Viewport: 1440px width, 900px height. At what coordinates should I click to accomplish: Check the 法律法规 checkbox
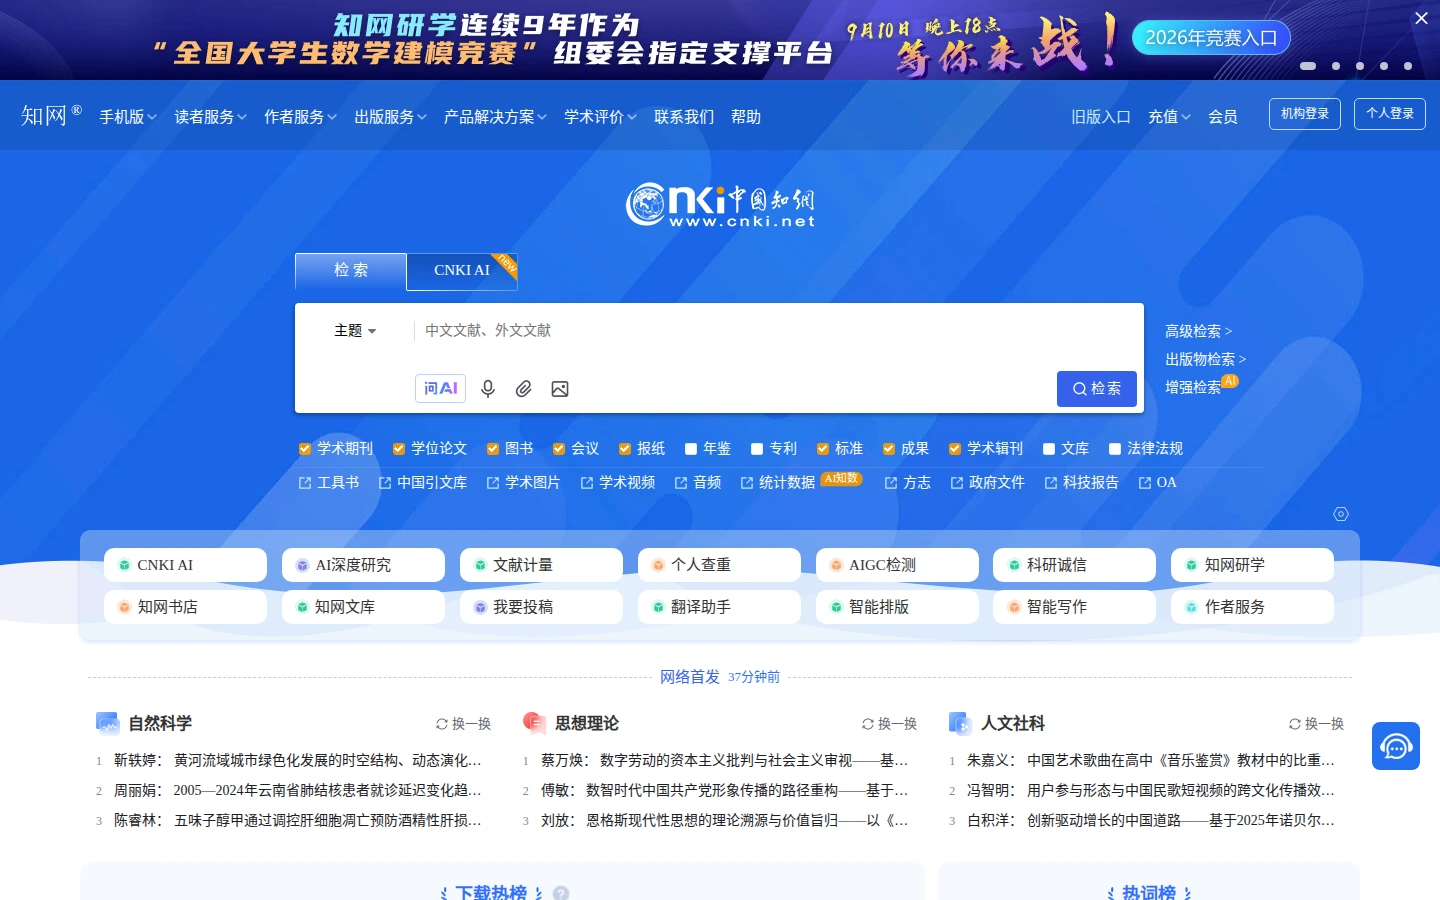pyautogui.click(x=1115, y=449)
